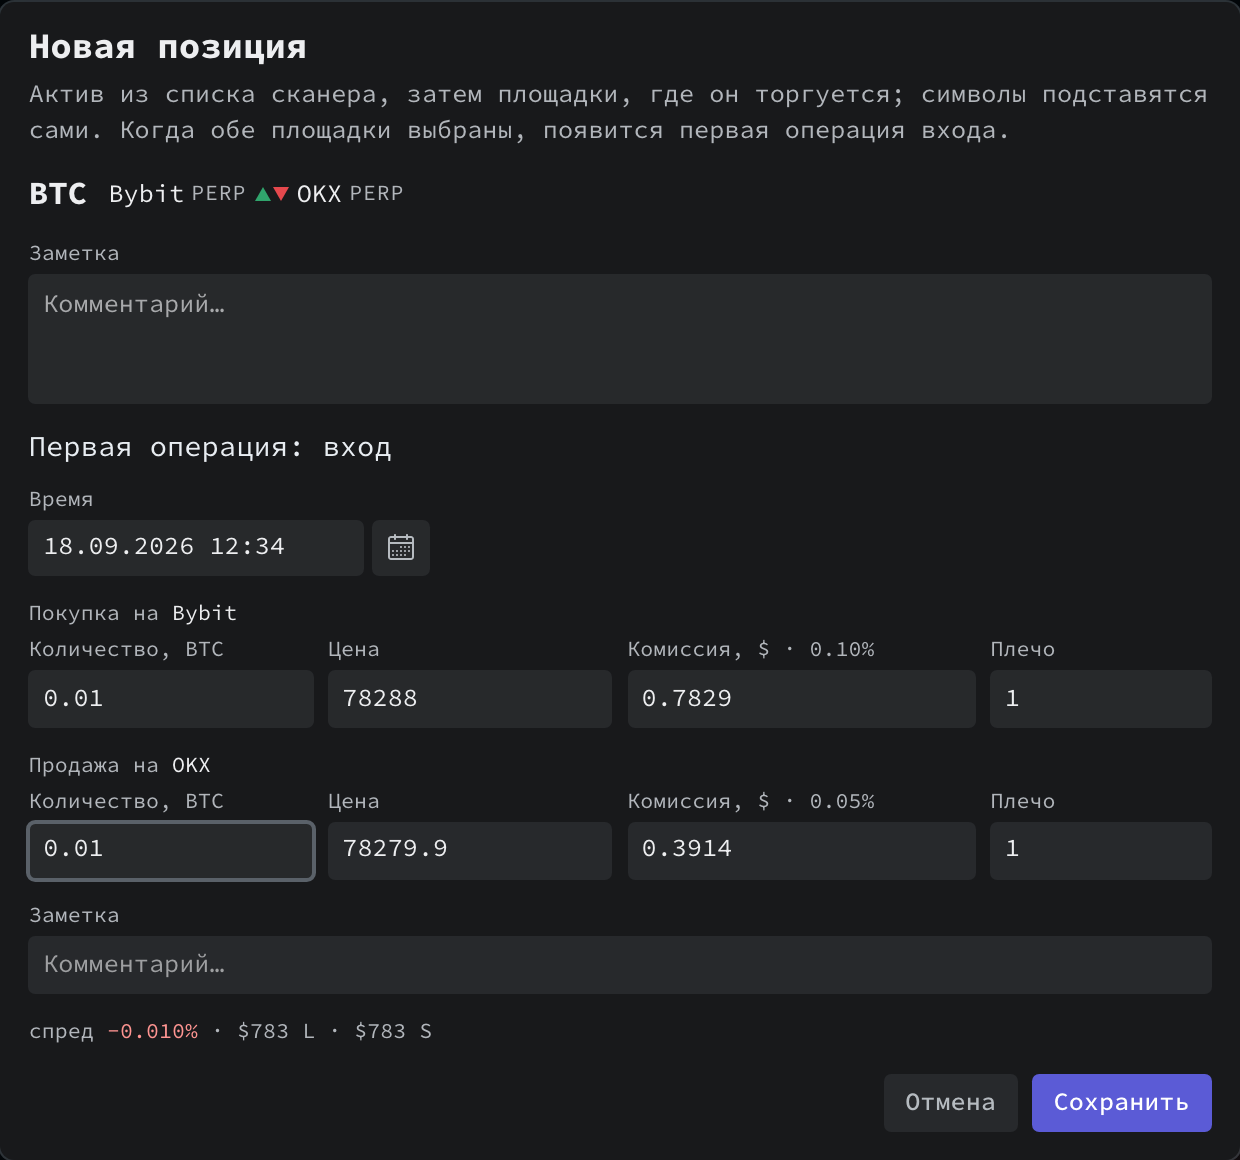Viewport: 1240px width, 1160px height.
Task: Focus the Bybit commission field 0.7829
Action: (x=801, y=699)
